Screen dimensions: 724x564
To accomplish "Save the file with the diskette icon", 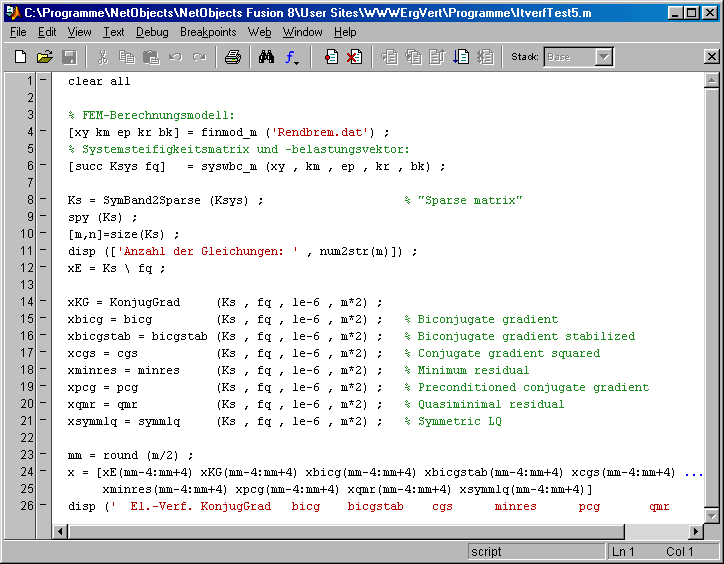I will [70, 57].
